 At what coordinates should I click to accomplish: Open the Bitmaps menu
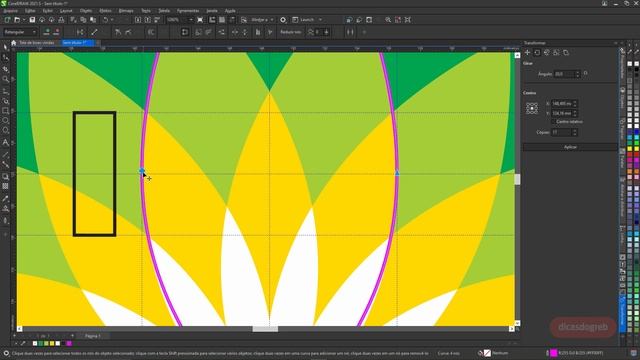(x=126, y=11)
